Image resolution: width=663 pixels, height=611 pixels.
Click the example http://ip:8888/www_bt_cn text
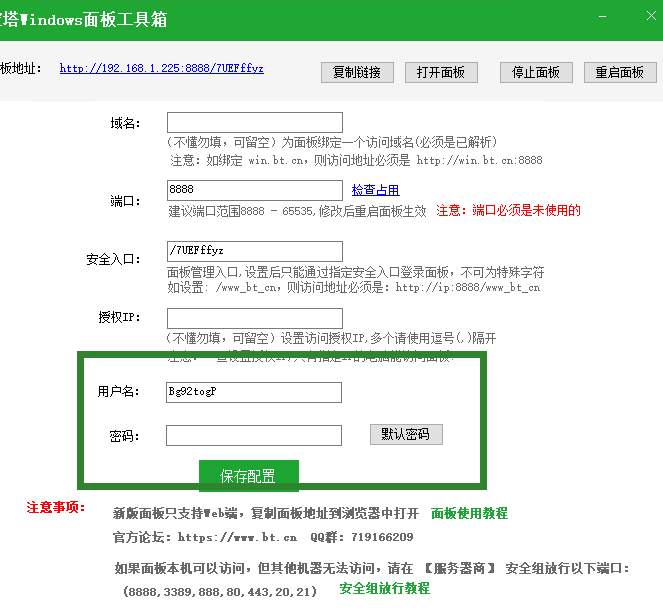coord(468,288)
